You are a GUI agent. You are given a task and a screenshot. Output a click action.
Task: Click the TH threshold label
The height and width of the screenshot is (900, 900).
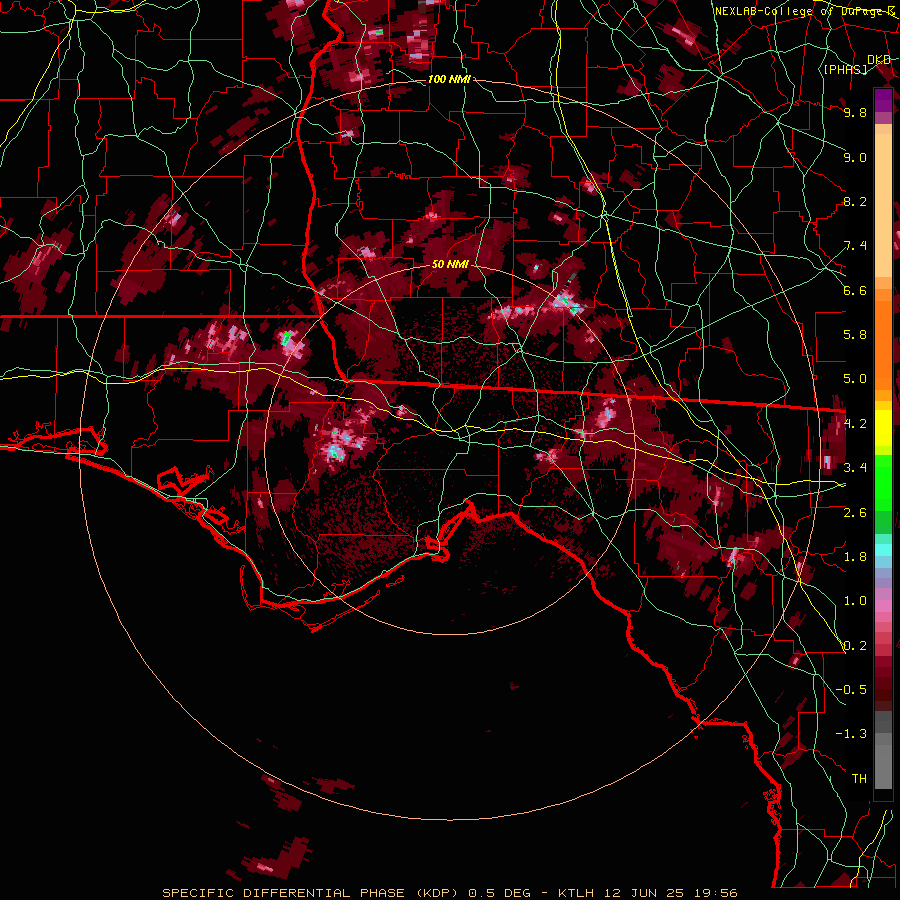click(x=859, y=779)
